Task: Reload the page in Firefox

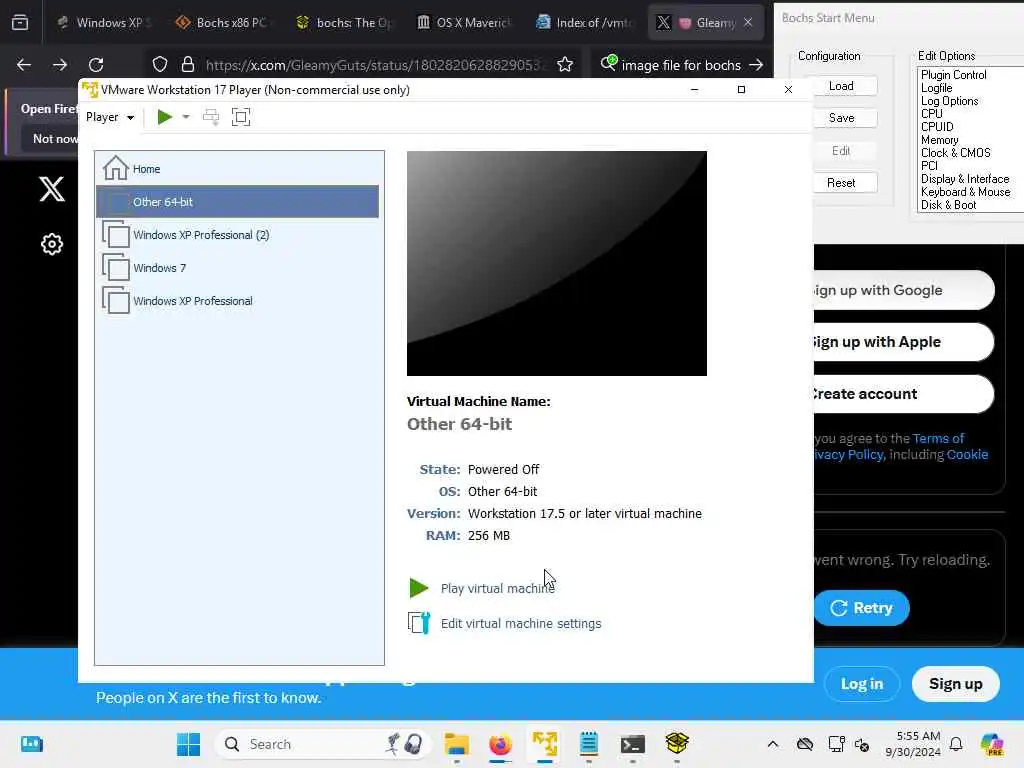Action: click(96, 65)
